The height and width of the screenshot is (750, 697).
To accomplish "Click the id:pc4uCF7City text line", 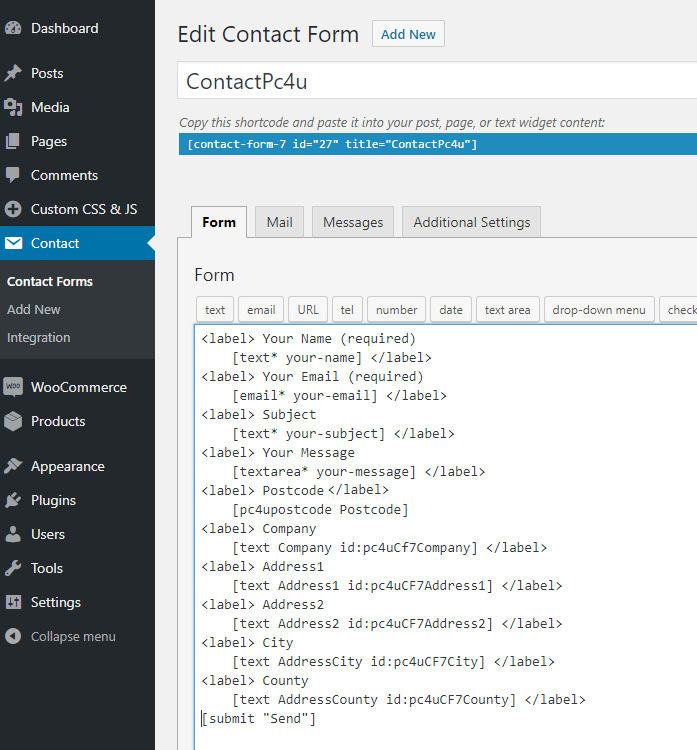I will pos(393,662).
